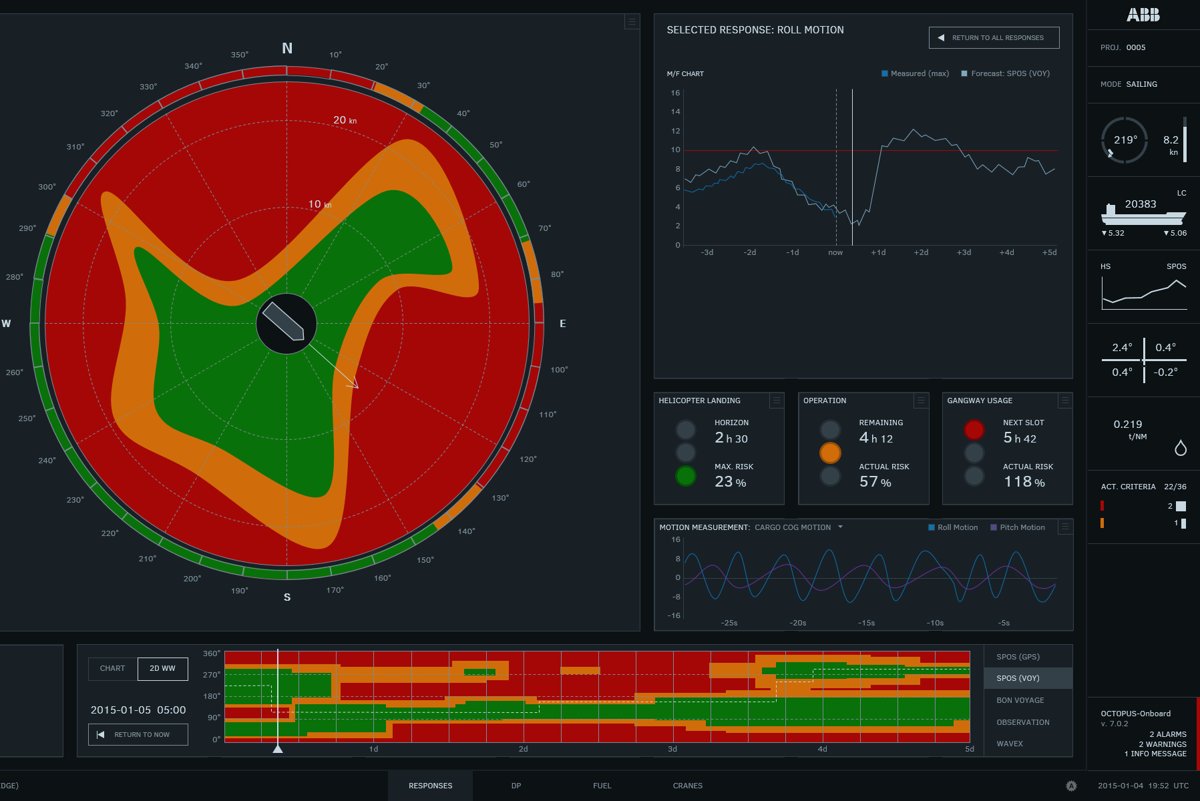Viewport: 1200px width, 801px height.
Task: Open the Operation panel menu icon
Action: (x=920, y=400)
